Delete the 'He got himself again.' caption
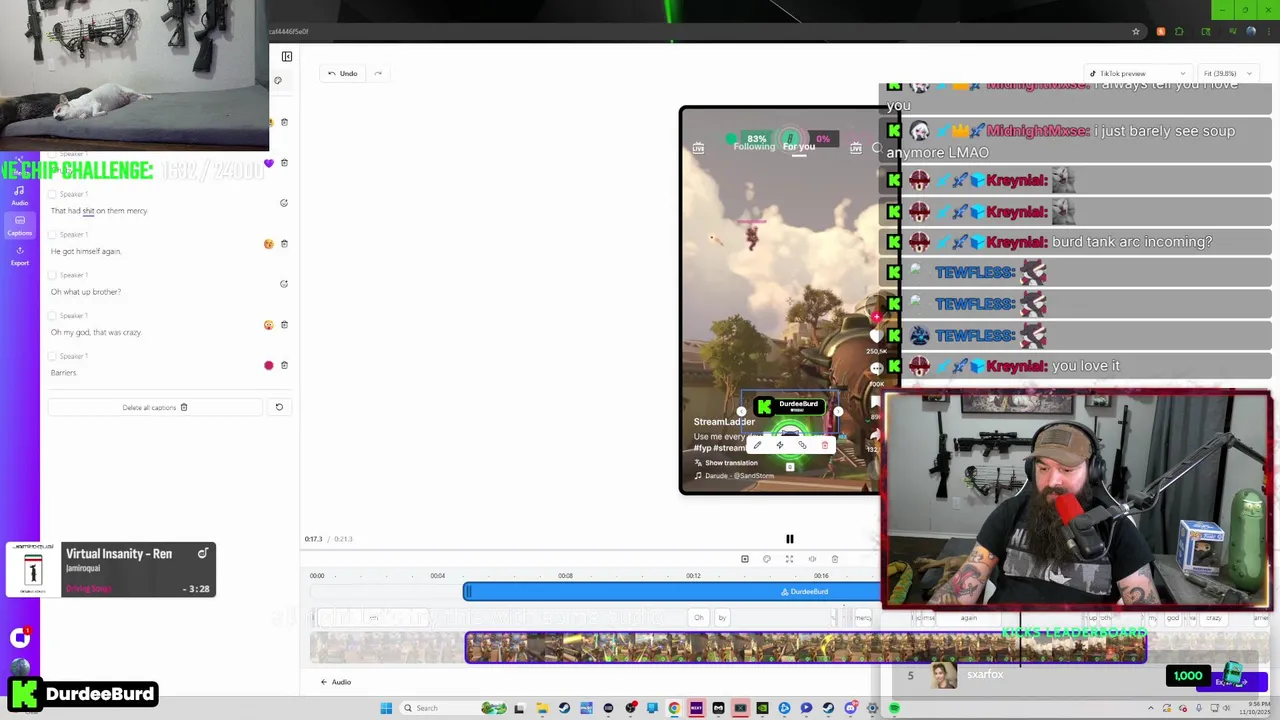Viewport: 1280px width, 720px height. pyautogui.click(x=285, y=243)
